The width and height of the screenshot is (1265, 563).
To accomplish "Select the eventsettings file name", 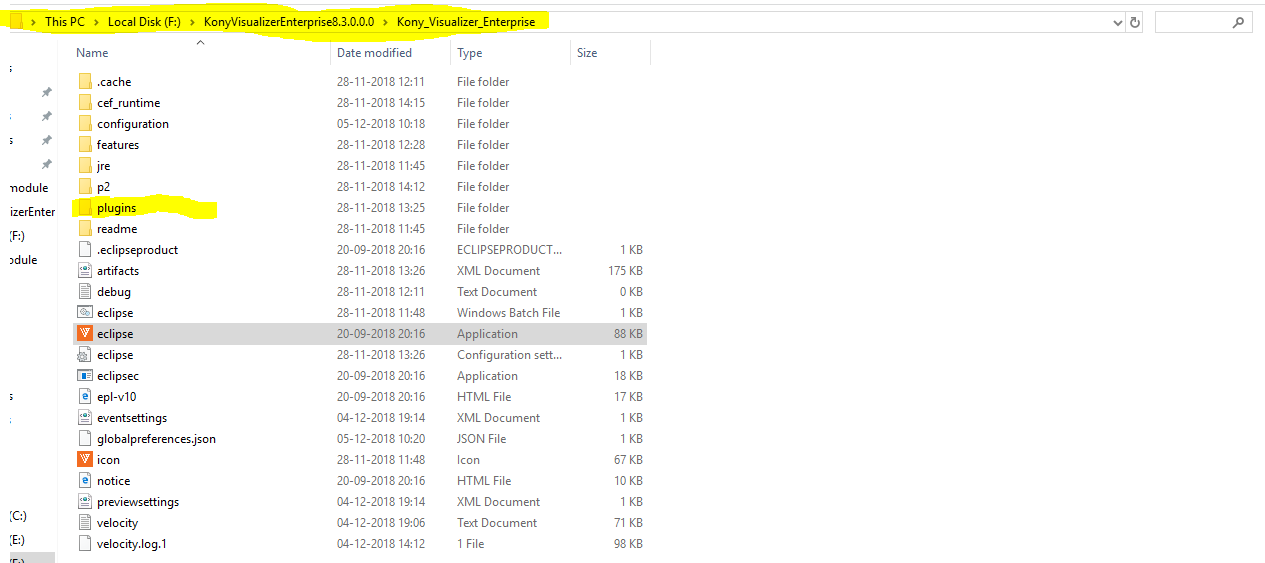I will (x=132, y=418).
